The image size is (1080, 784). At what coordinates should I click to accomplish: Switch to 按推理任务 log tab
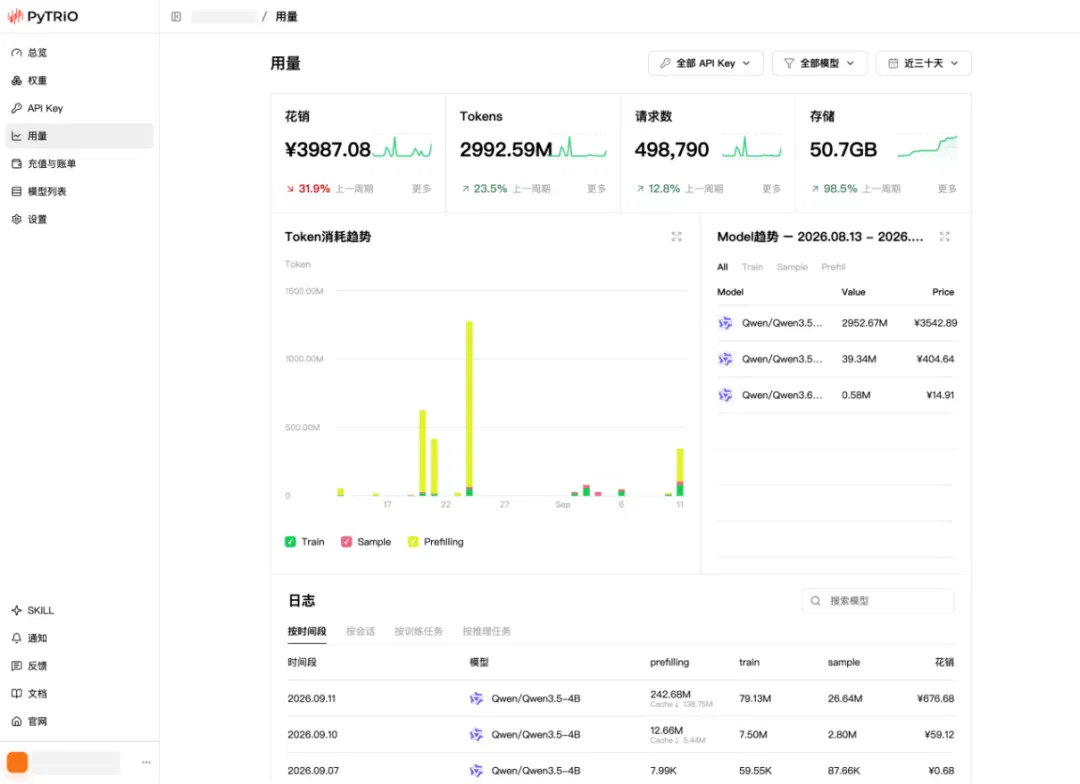tap(486, 631)
